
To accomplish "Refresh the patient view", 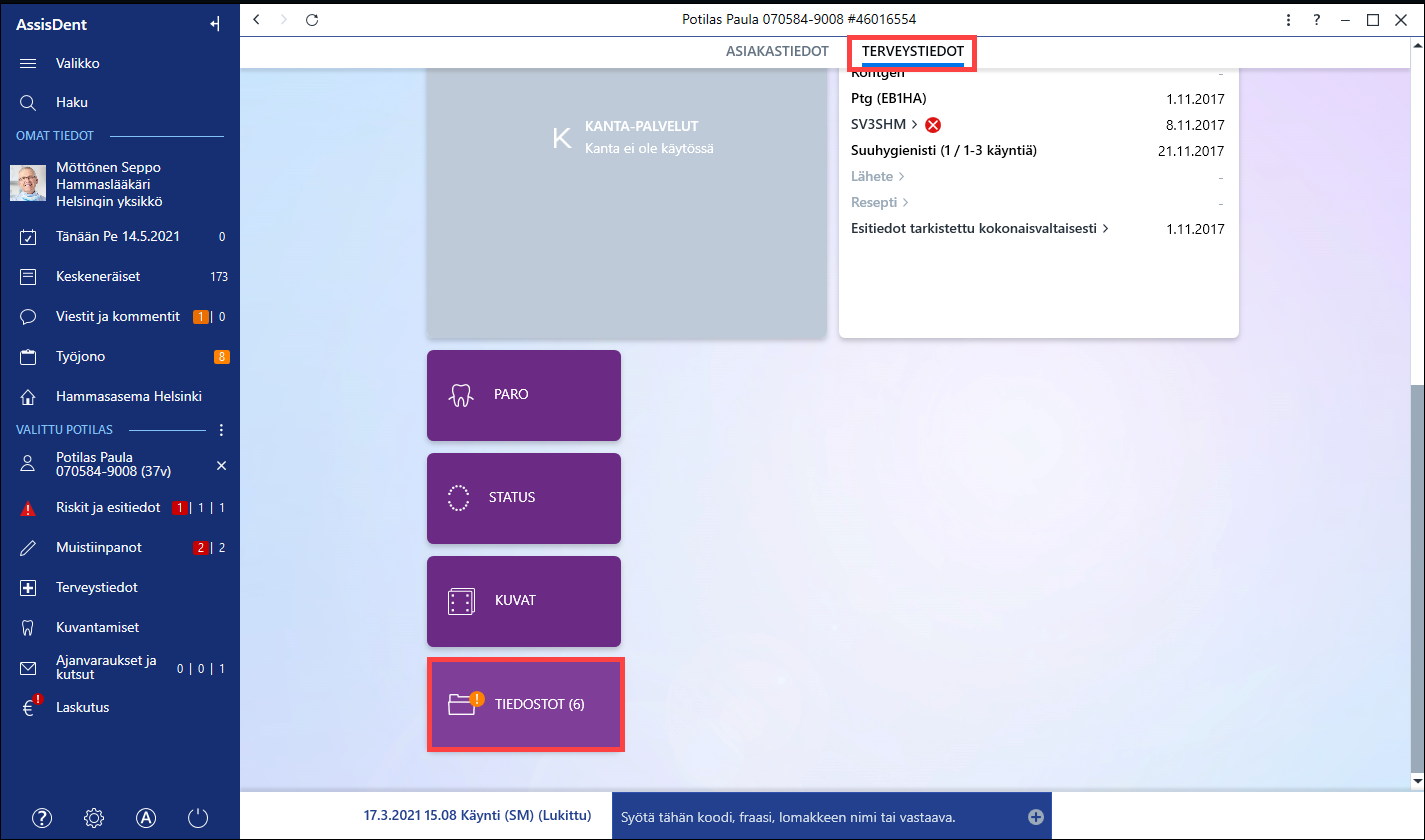I will pyautogui.click(x=312, y=19).
